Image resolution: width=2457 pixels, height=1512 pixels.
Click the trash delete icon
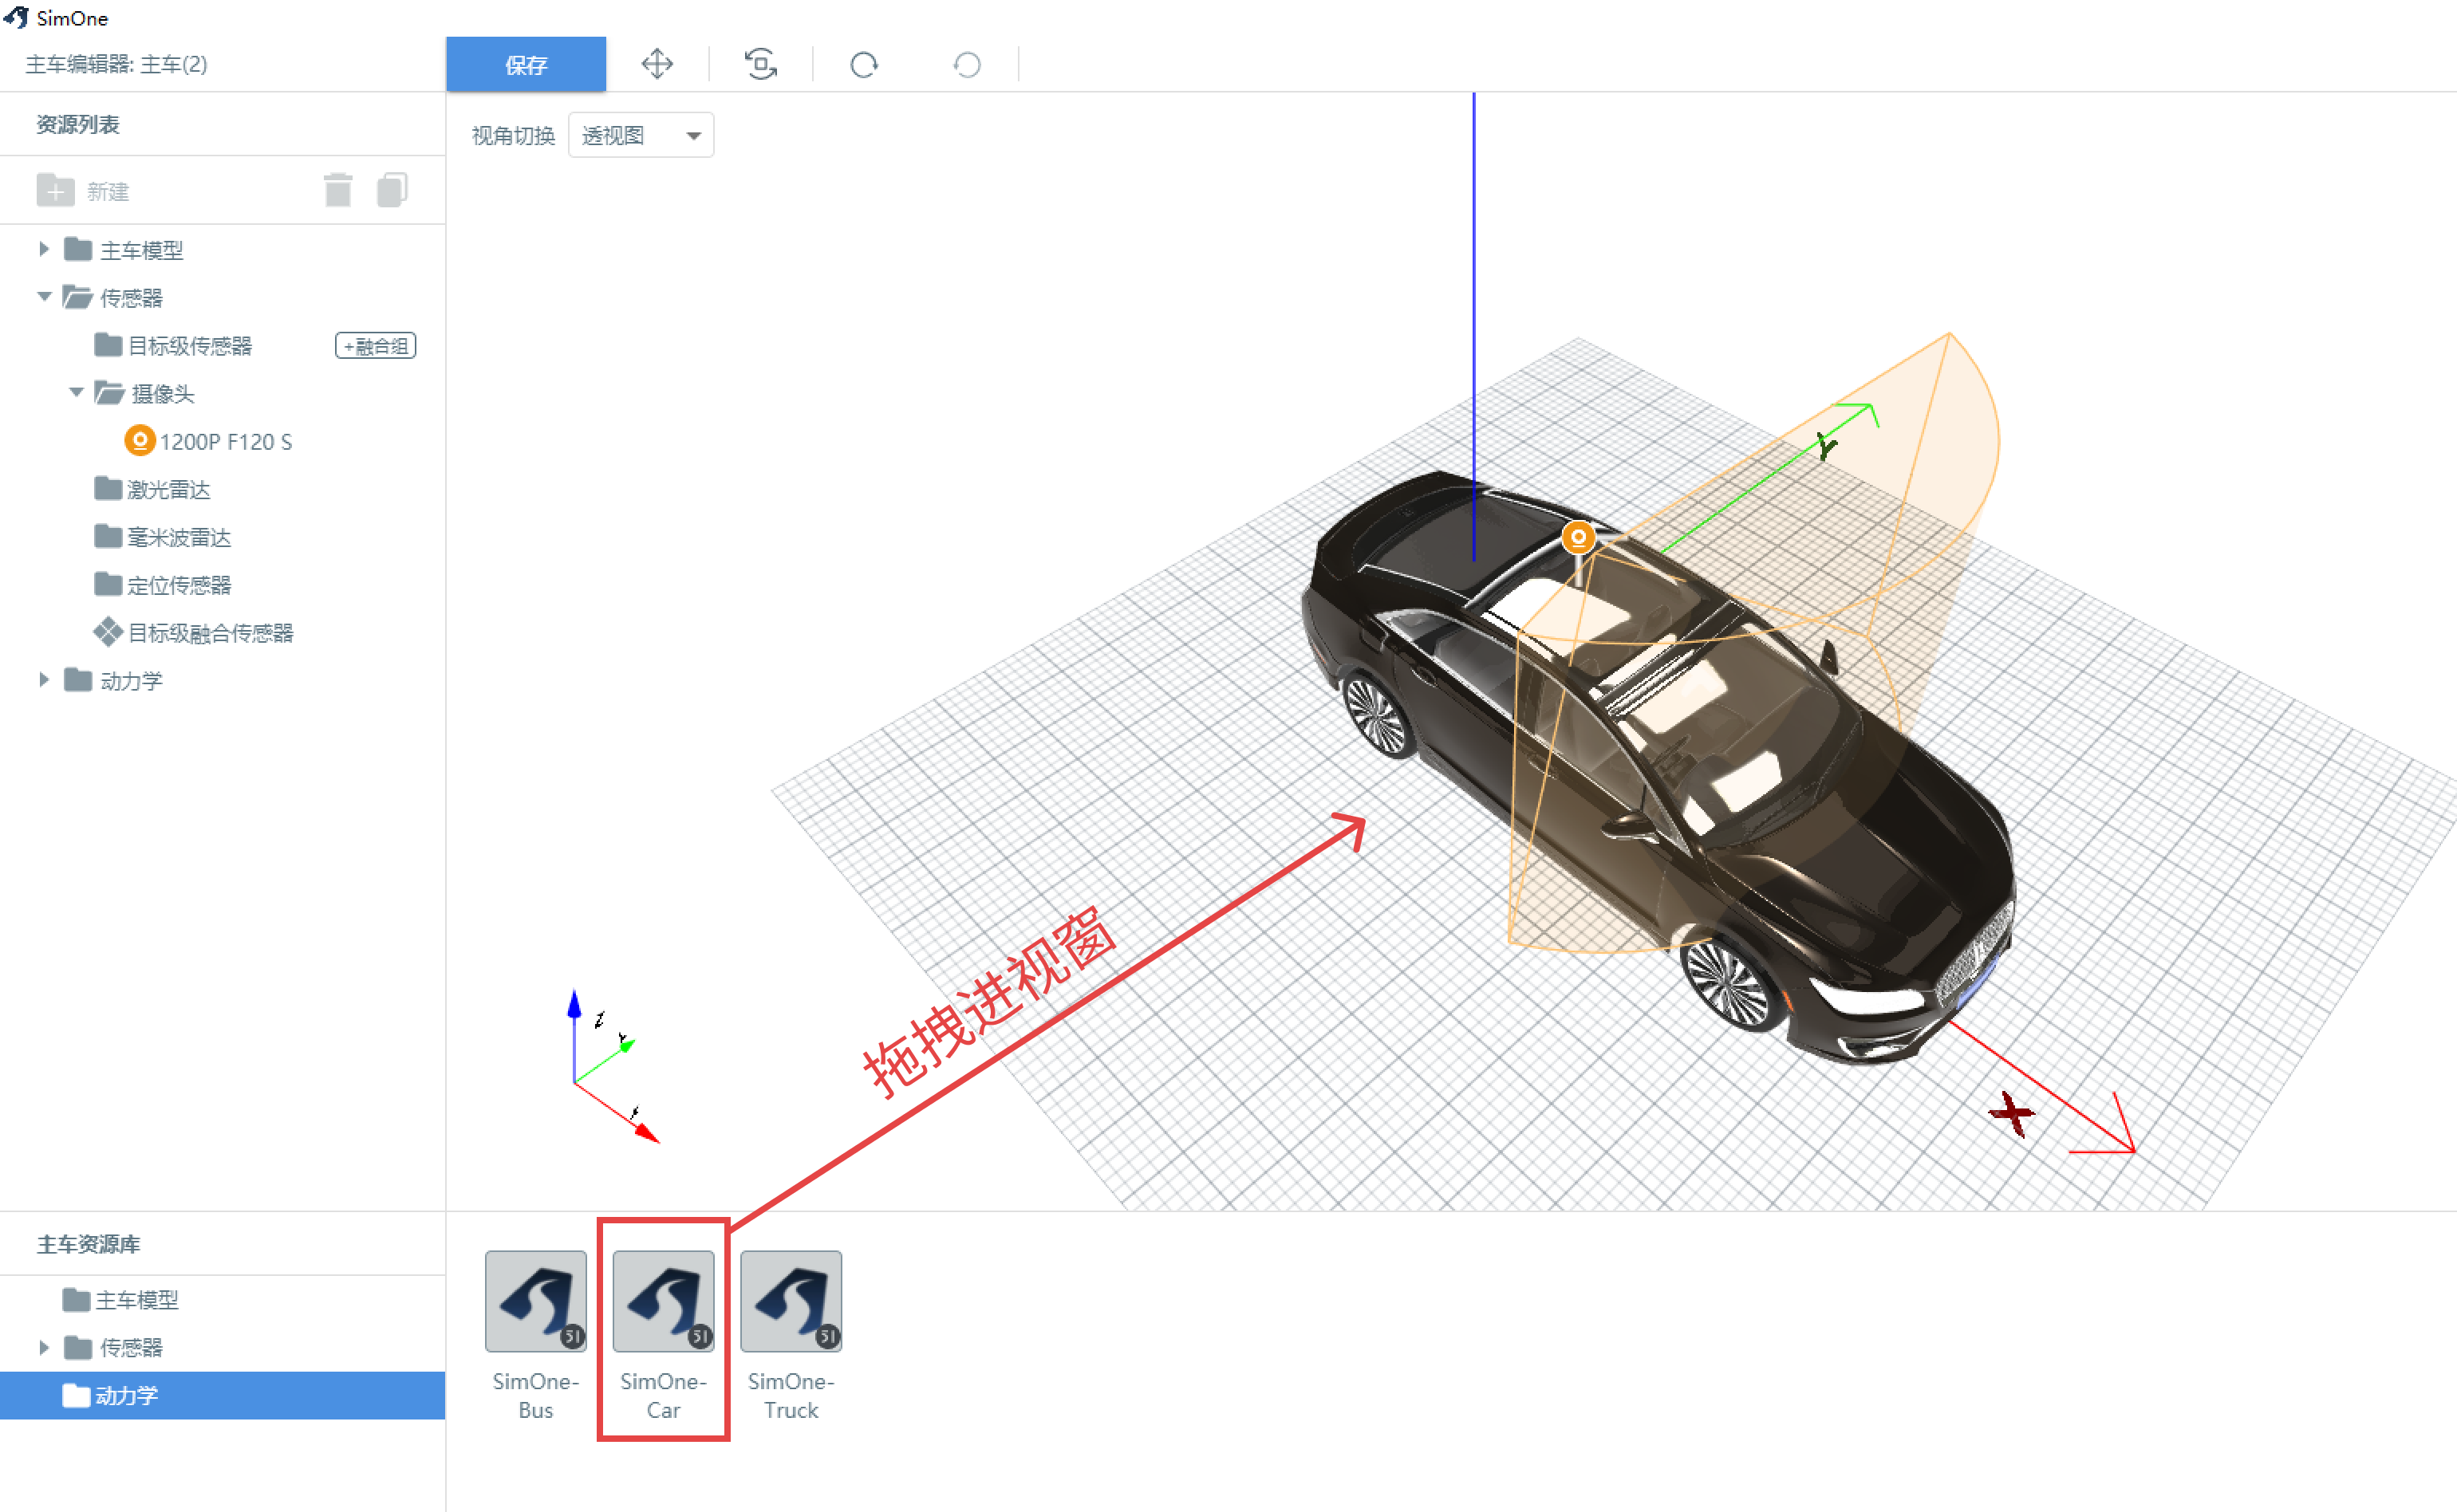338,190
